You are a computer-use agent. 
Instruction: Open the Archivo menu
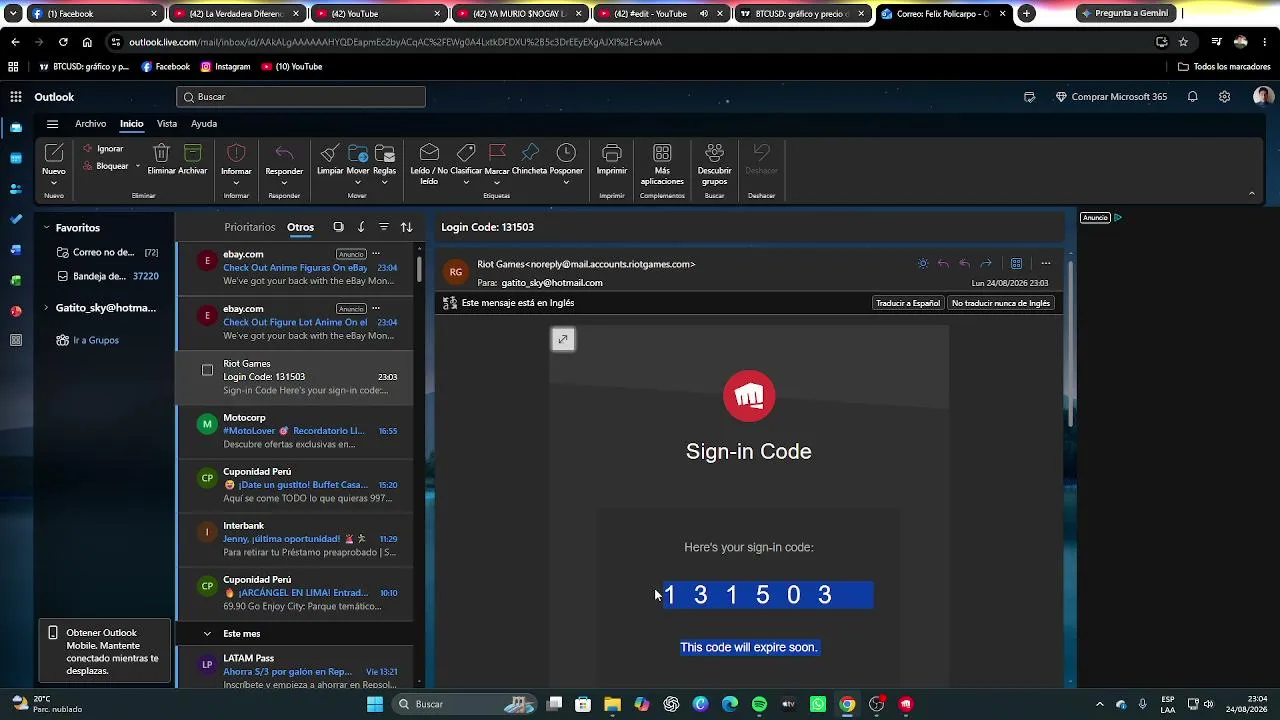pos(90,124)
